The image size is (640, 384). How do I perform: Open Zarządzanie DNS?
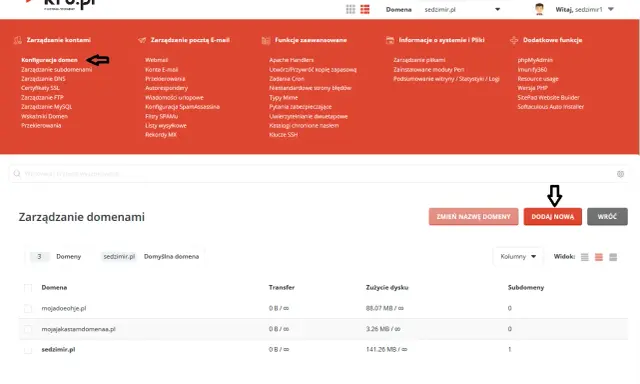[x=43, y=79]
